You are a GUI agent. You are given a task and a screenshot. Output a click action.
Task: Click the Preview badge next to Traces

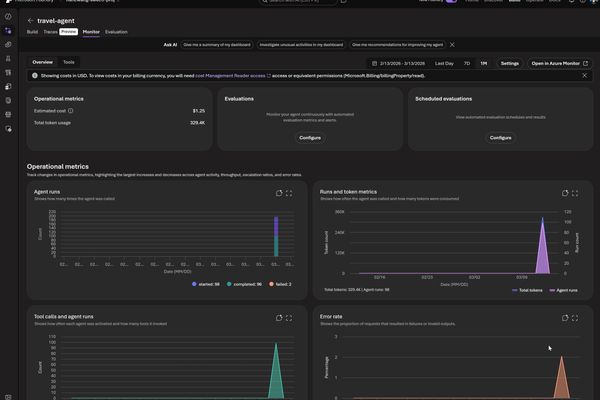pos(68,32)
